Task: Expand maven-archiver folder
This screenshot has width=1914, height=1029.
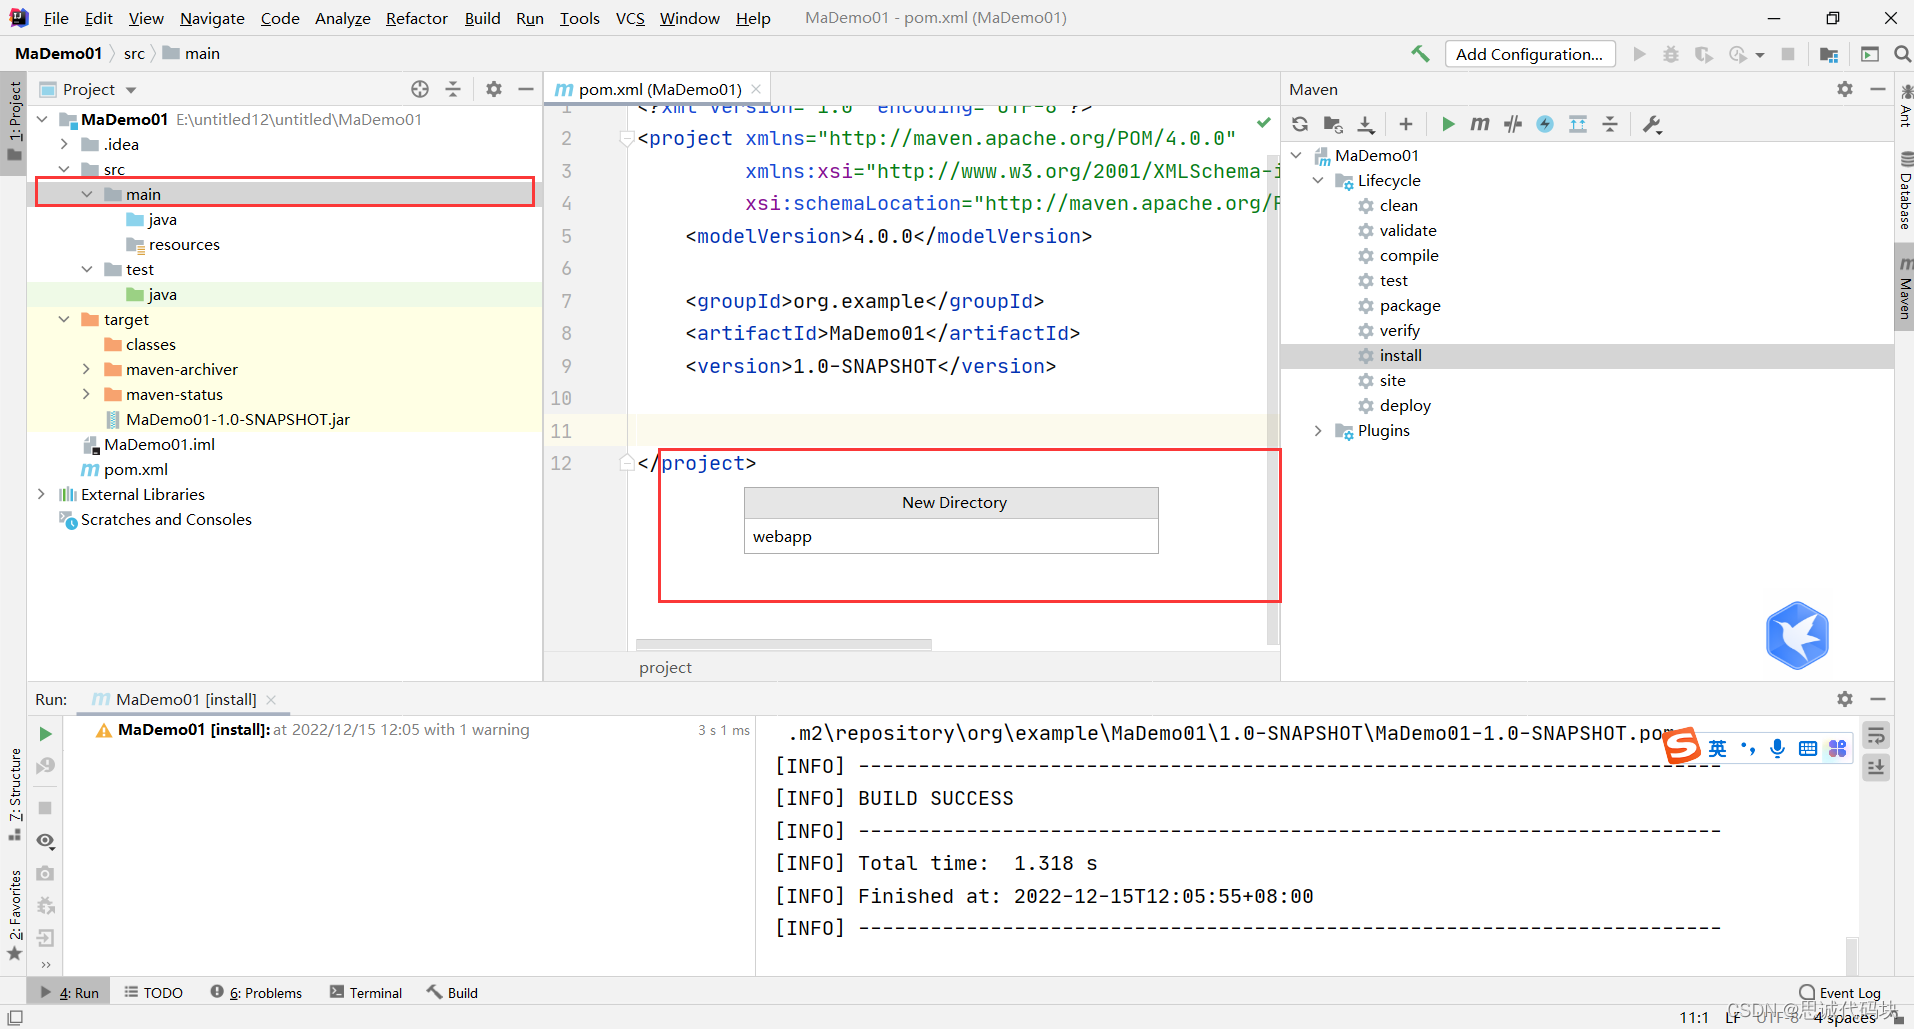Action: pos(87,369)
